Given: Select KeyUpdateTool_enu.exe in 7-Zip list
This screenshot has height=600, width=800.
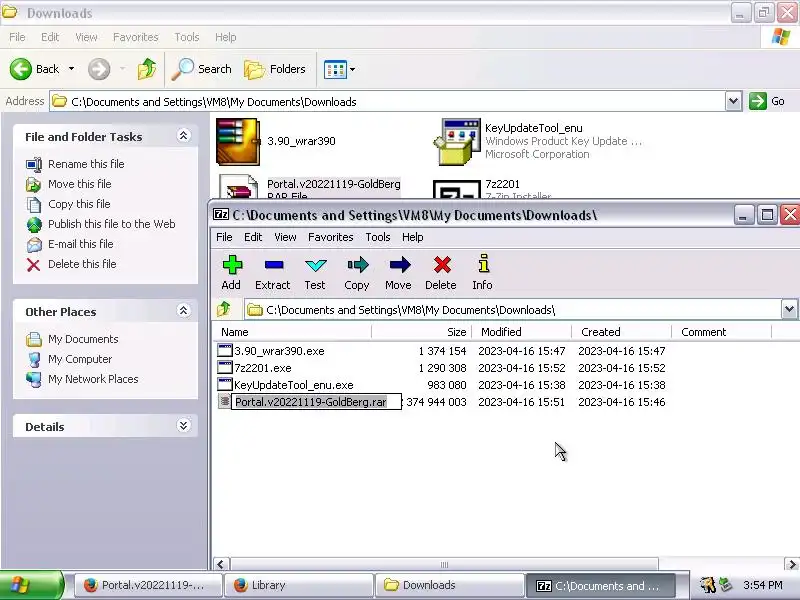Looking at the screenshot, I should 293,385.
